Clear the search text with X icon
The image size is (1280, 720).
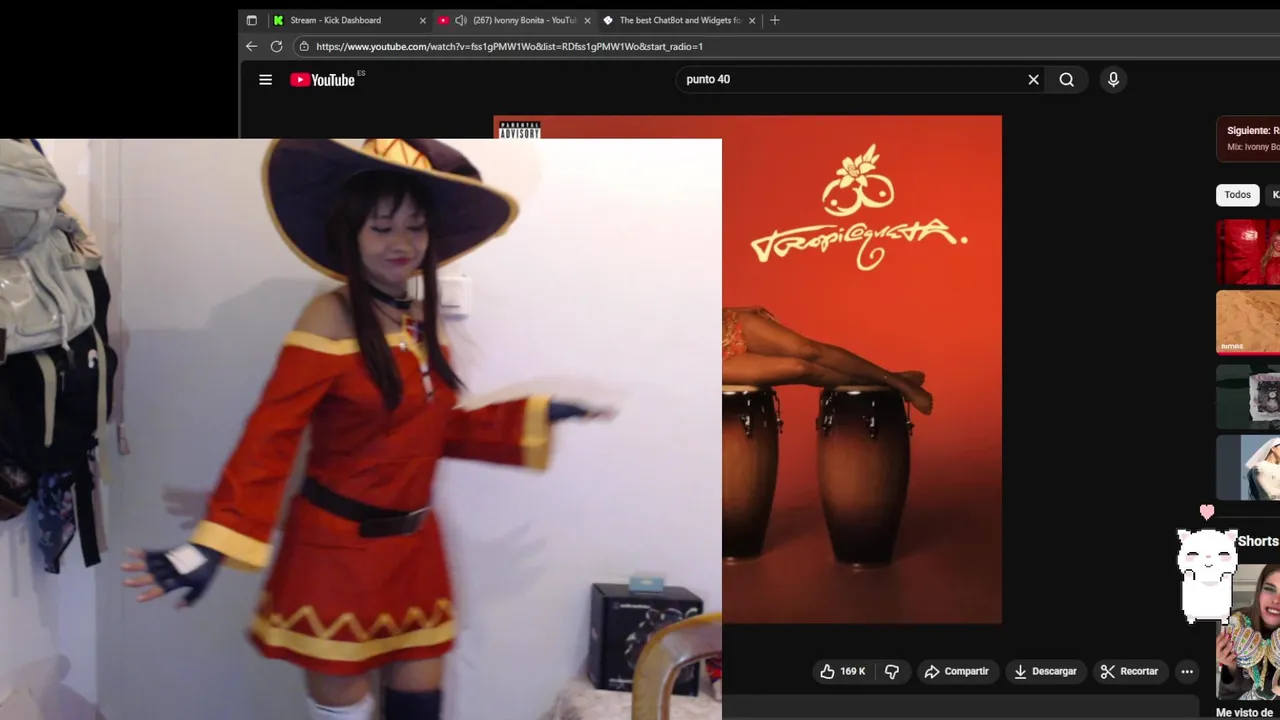point(1033,80)
